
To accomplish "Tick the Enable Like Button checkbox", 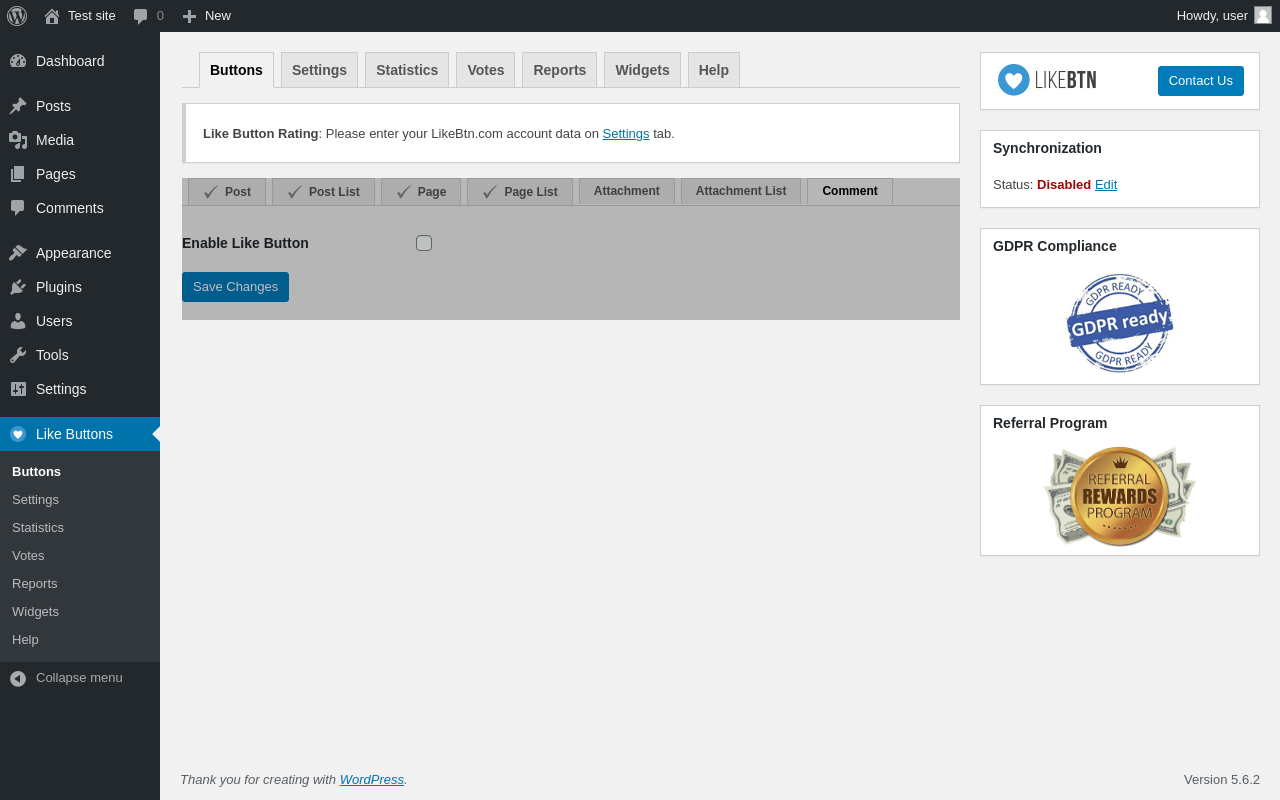I will point(424,243).
